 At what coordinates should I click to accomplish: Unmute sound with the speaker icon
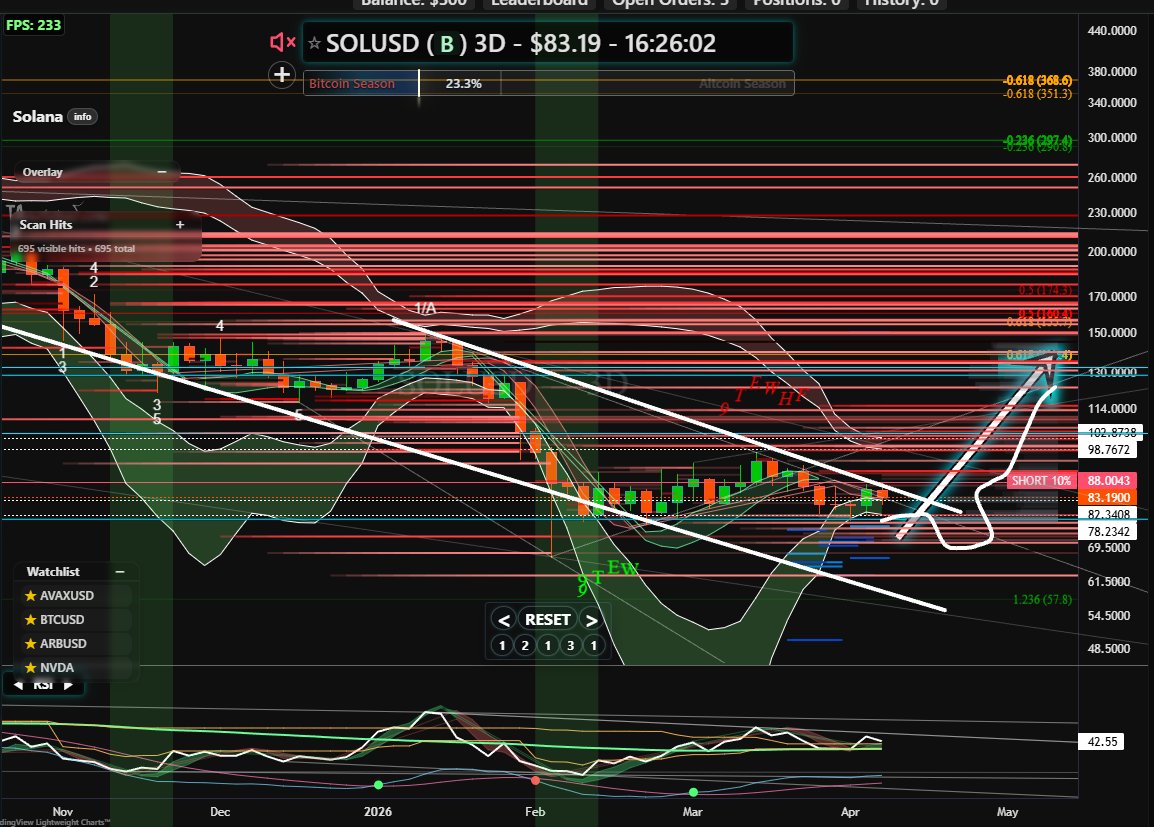click(282, 42)
